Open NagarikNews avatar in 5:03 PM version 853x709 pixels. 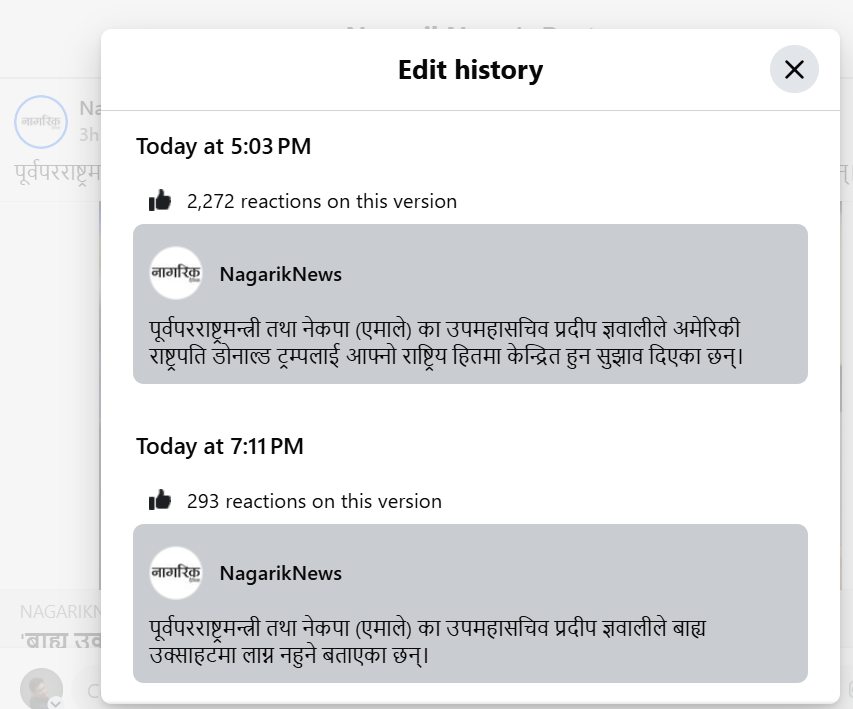coord(176,273)
